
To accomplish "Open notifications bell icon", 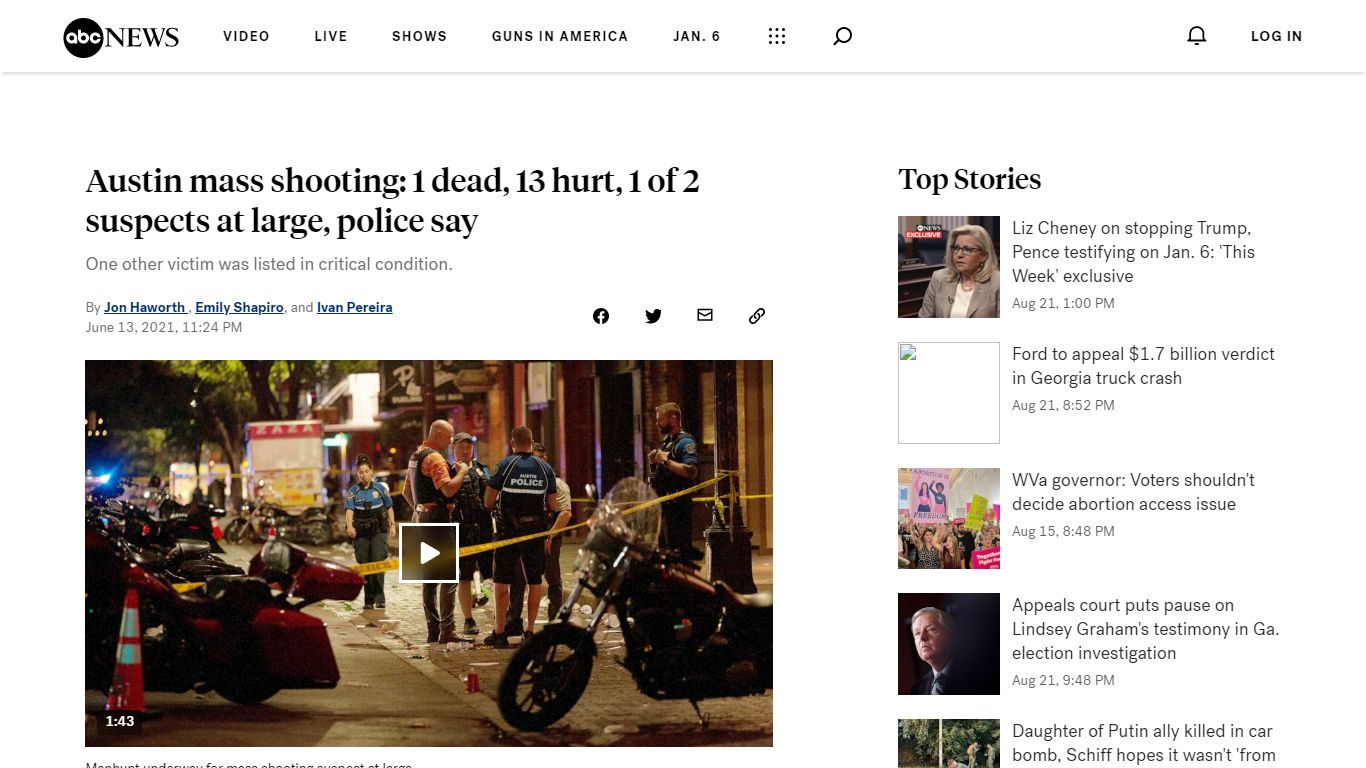I will click(x=1197, y=36).
